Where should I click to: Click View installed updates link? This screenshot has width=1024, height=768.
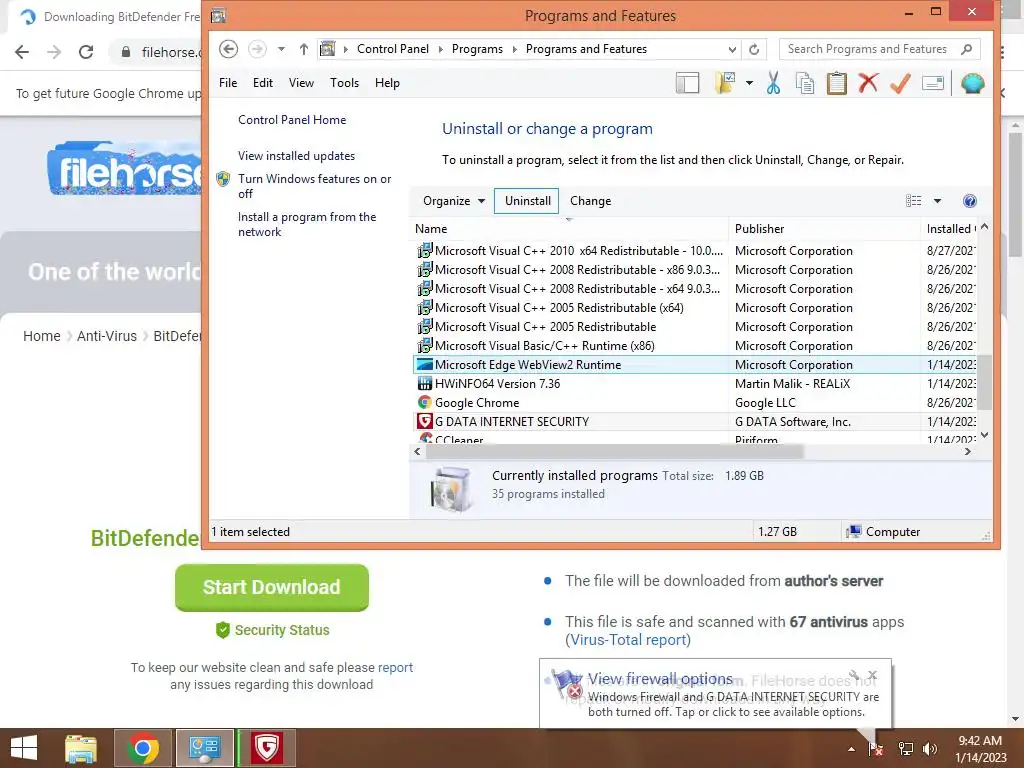click(296, 155)
